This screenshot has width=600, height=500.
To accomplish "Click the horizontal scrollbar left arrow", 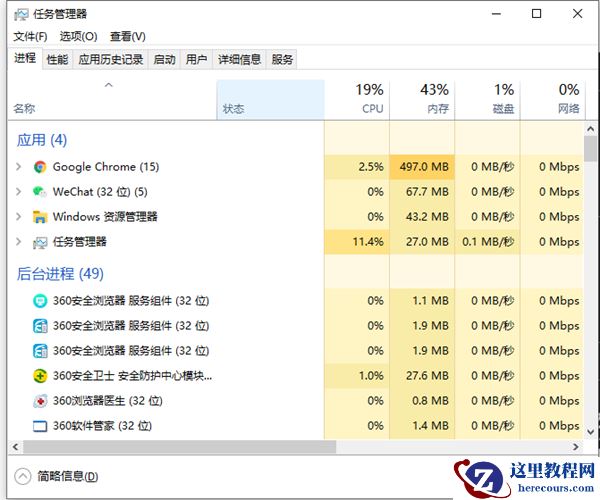I will tap(15, 447).
